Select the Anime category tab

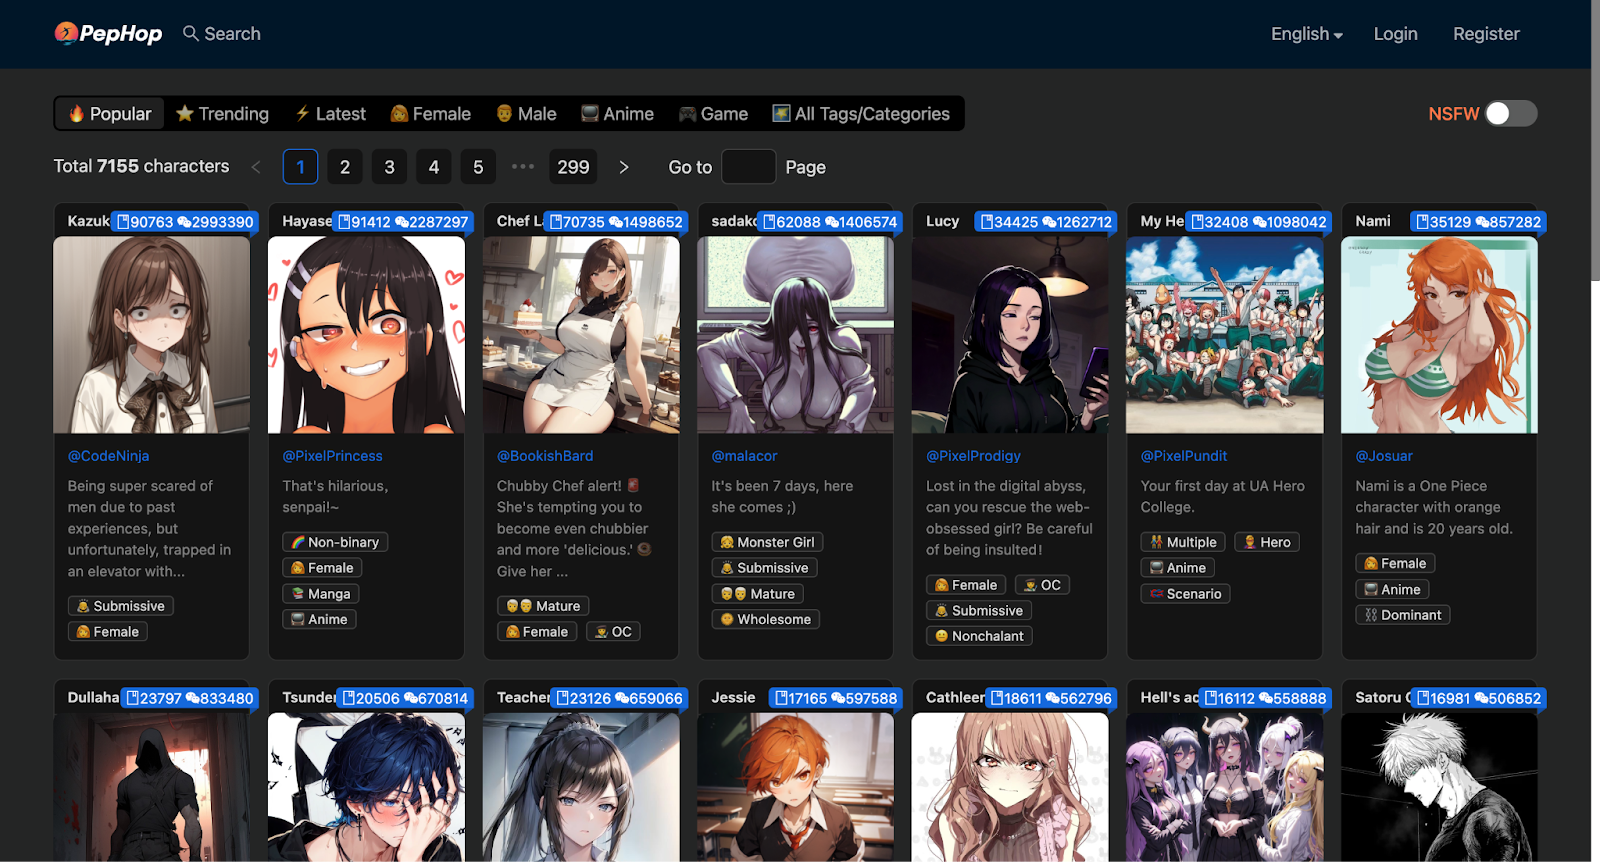617,114
